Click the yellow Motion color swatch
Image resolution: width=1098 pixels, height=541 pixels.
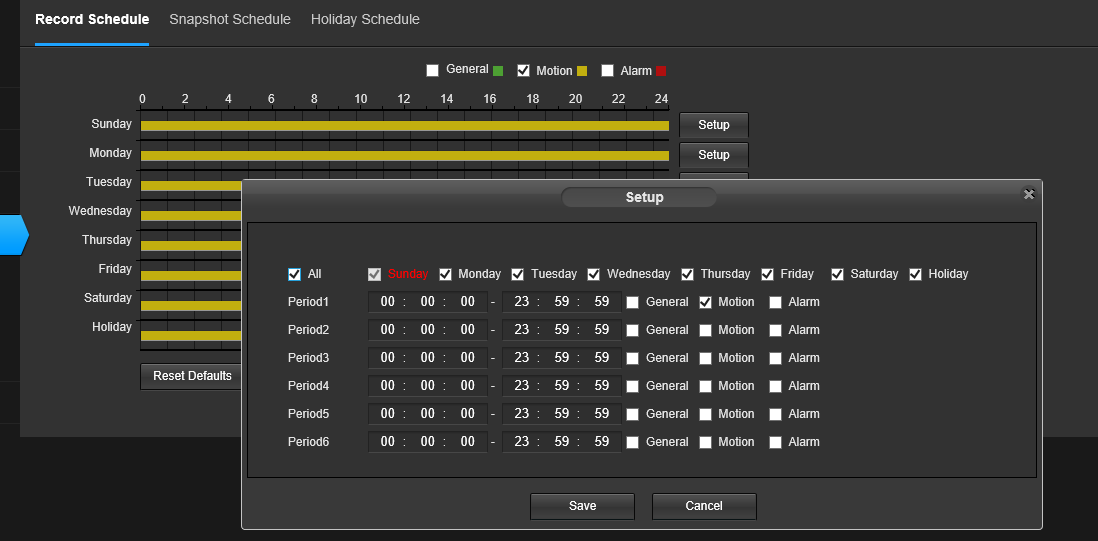(x=582, y=71)
